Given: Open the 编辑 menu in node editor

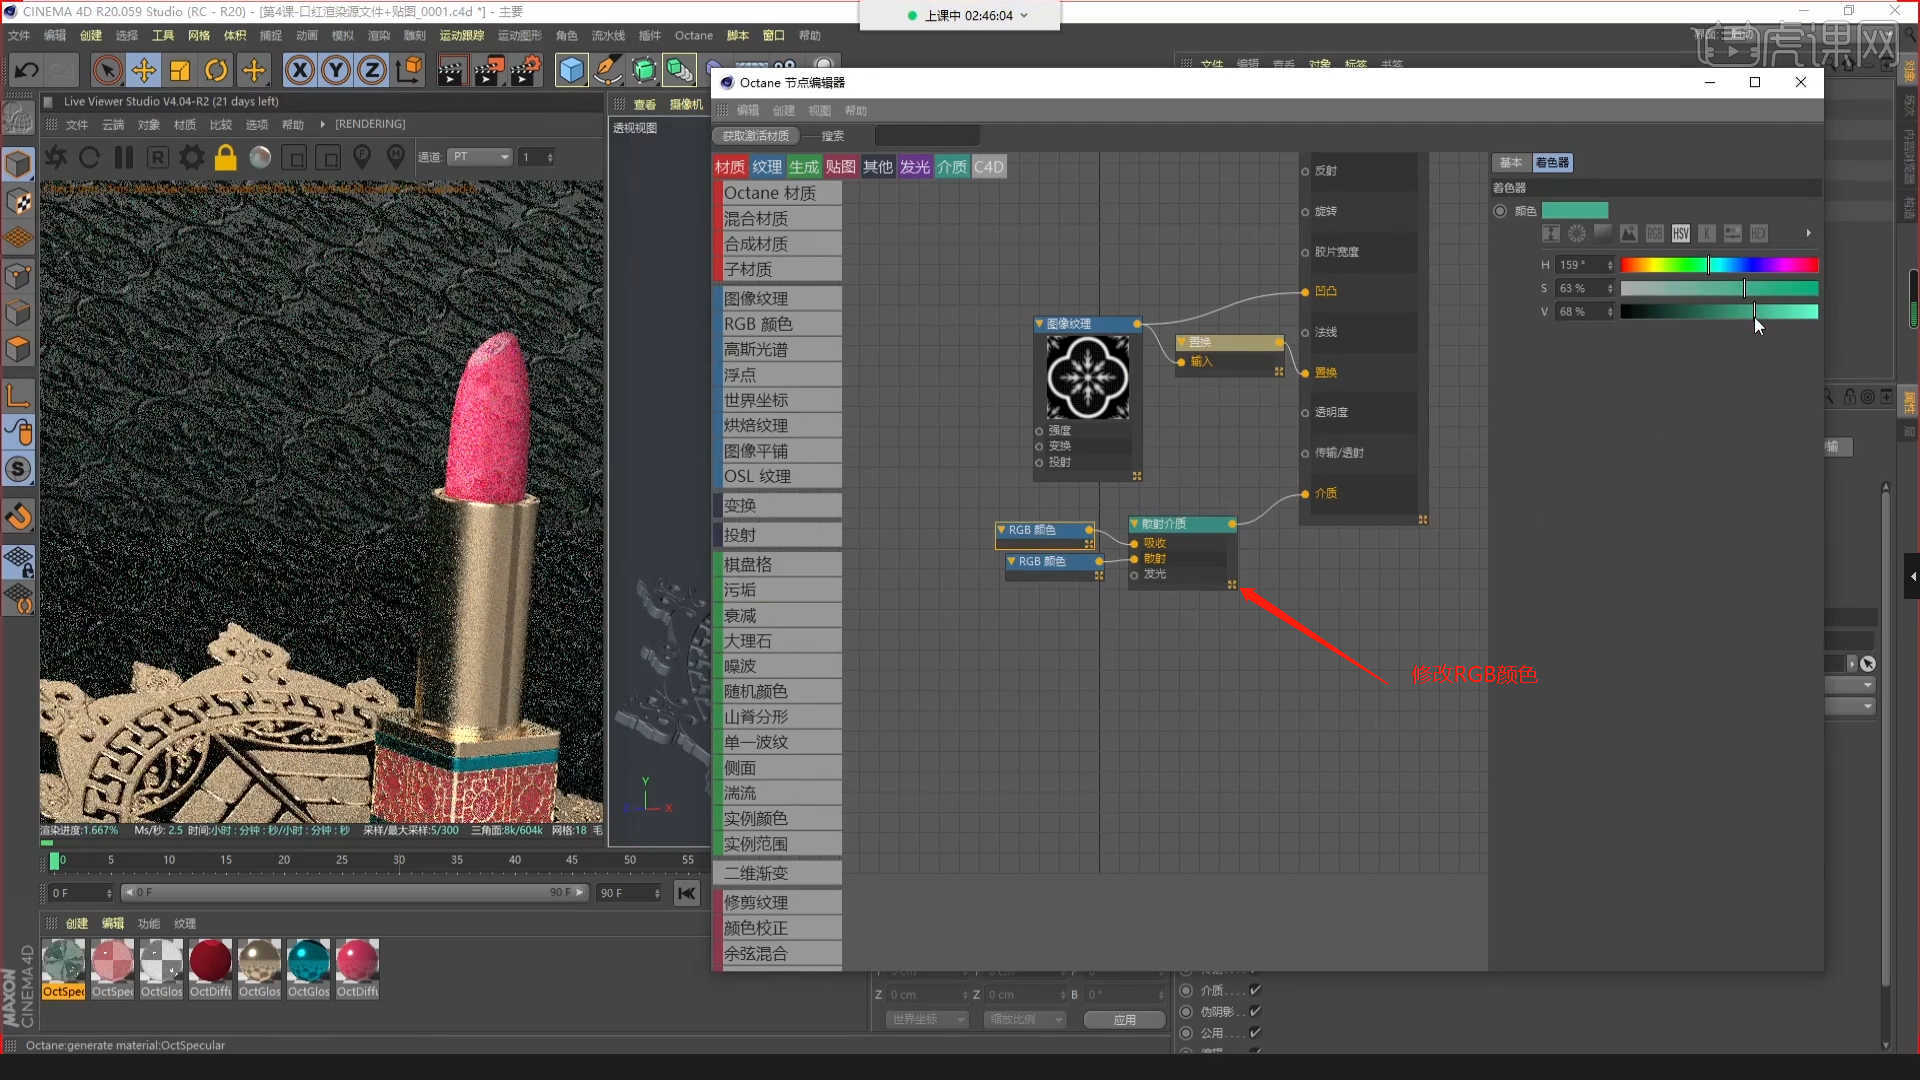Looking at the screenshot, I should click(x=748, y=111).
